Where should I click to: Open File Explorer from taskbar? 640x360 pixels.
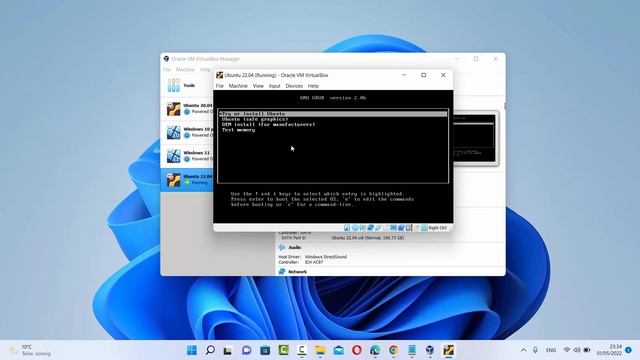click(320, 350)
